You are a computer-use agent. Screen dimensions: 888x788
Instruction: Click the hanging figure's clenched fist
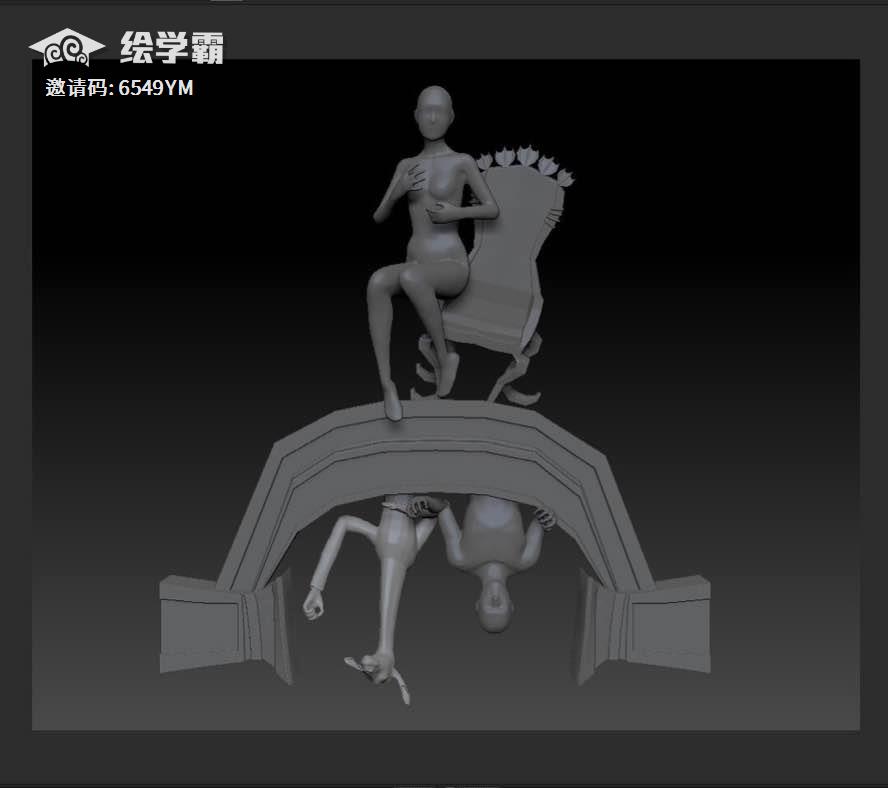tap(313, 604)
